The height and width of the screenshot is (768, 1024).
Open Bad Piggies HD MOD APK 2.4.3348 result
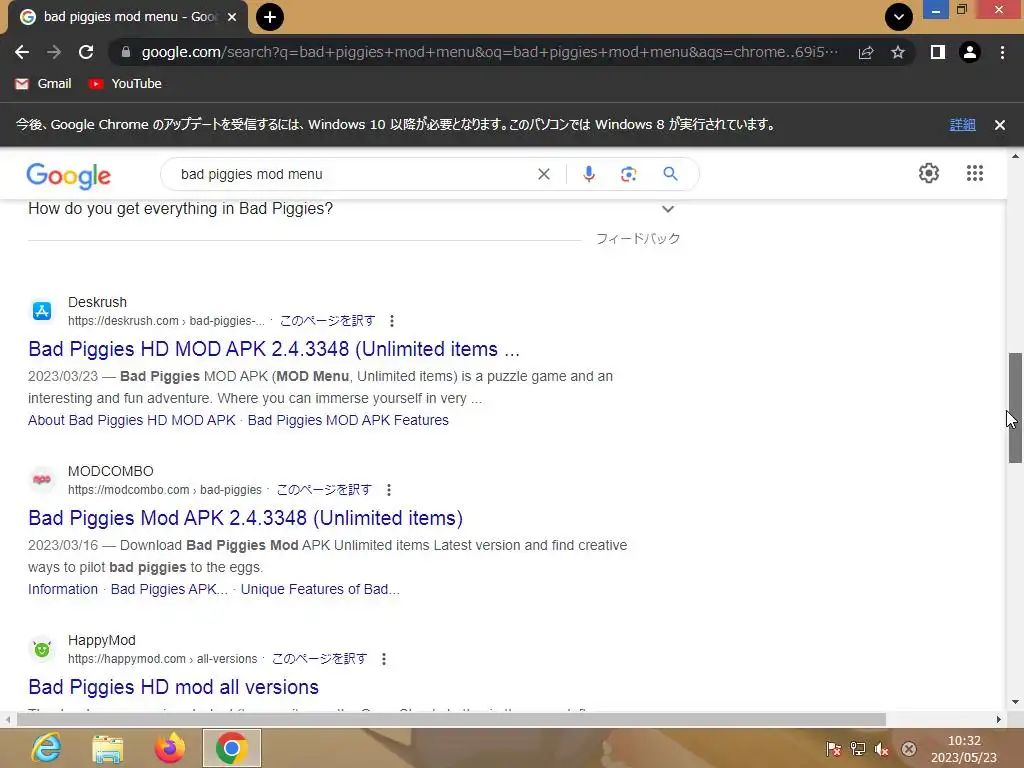tap(274, 349)
